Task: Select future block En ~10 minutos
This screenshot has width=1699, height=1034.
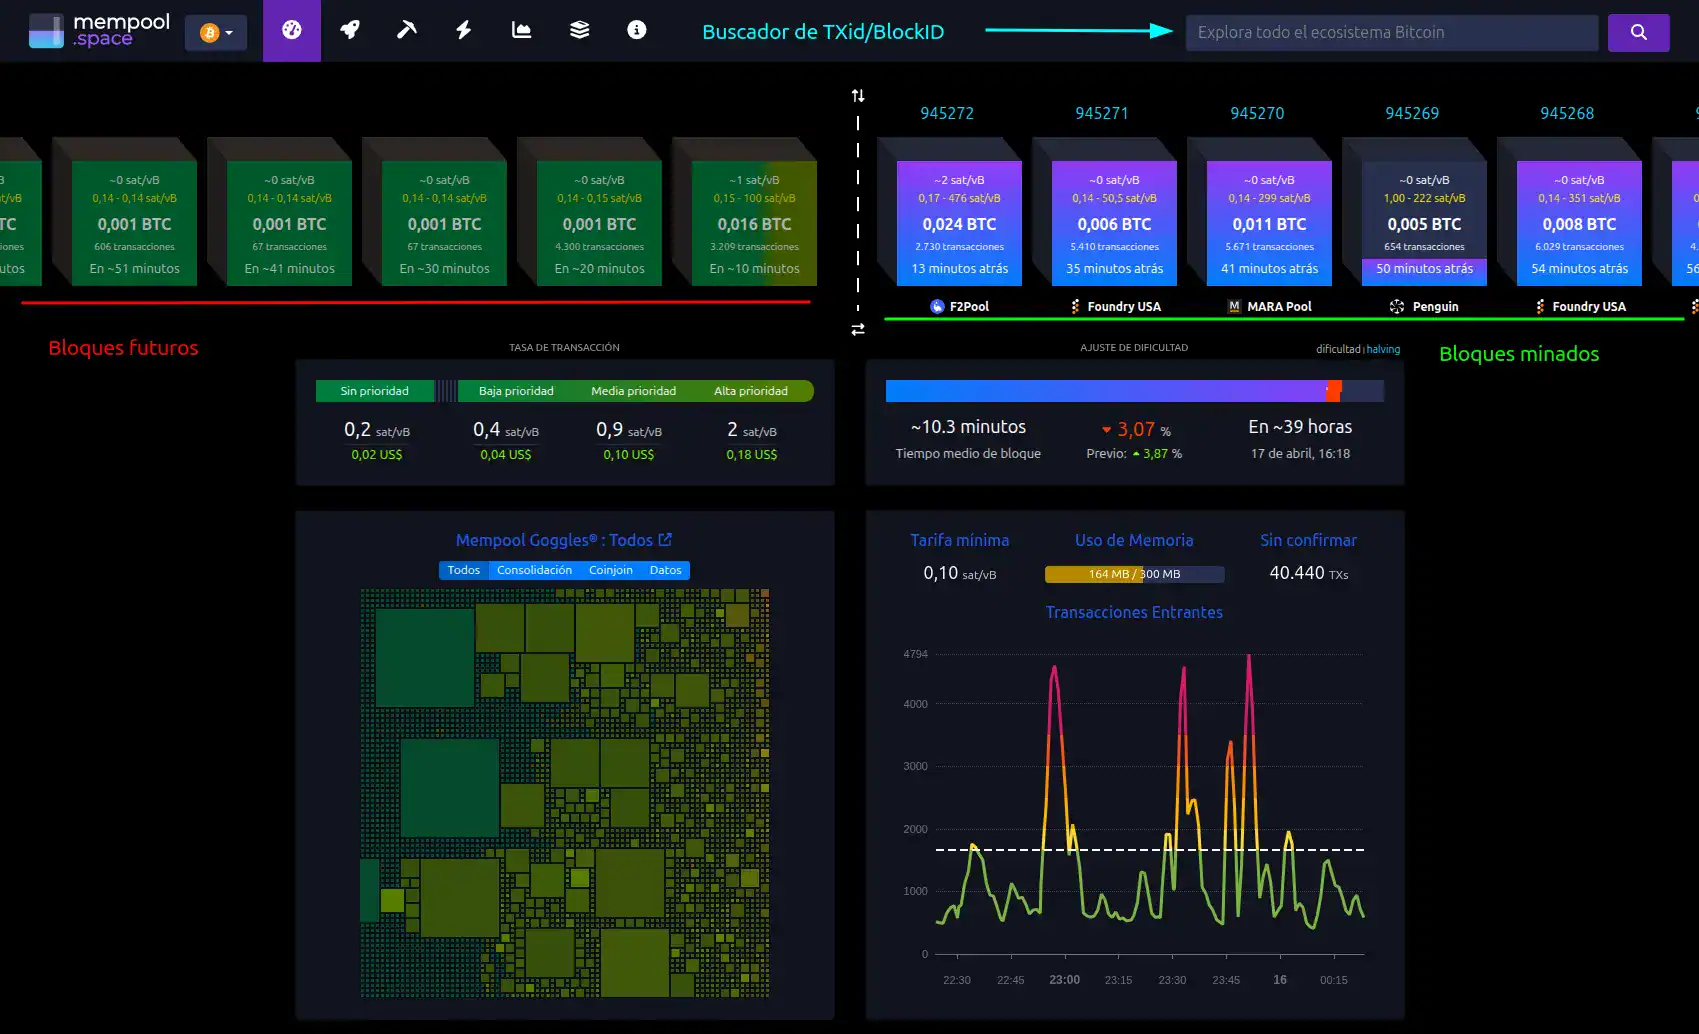Action: (x=754, y=223)
